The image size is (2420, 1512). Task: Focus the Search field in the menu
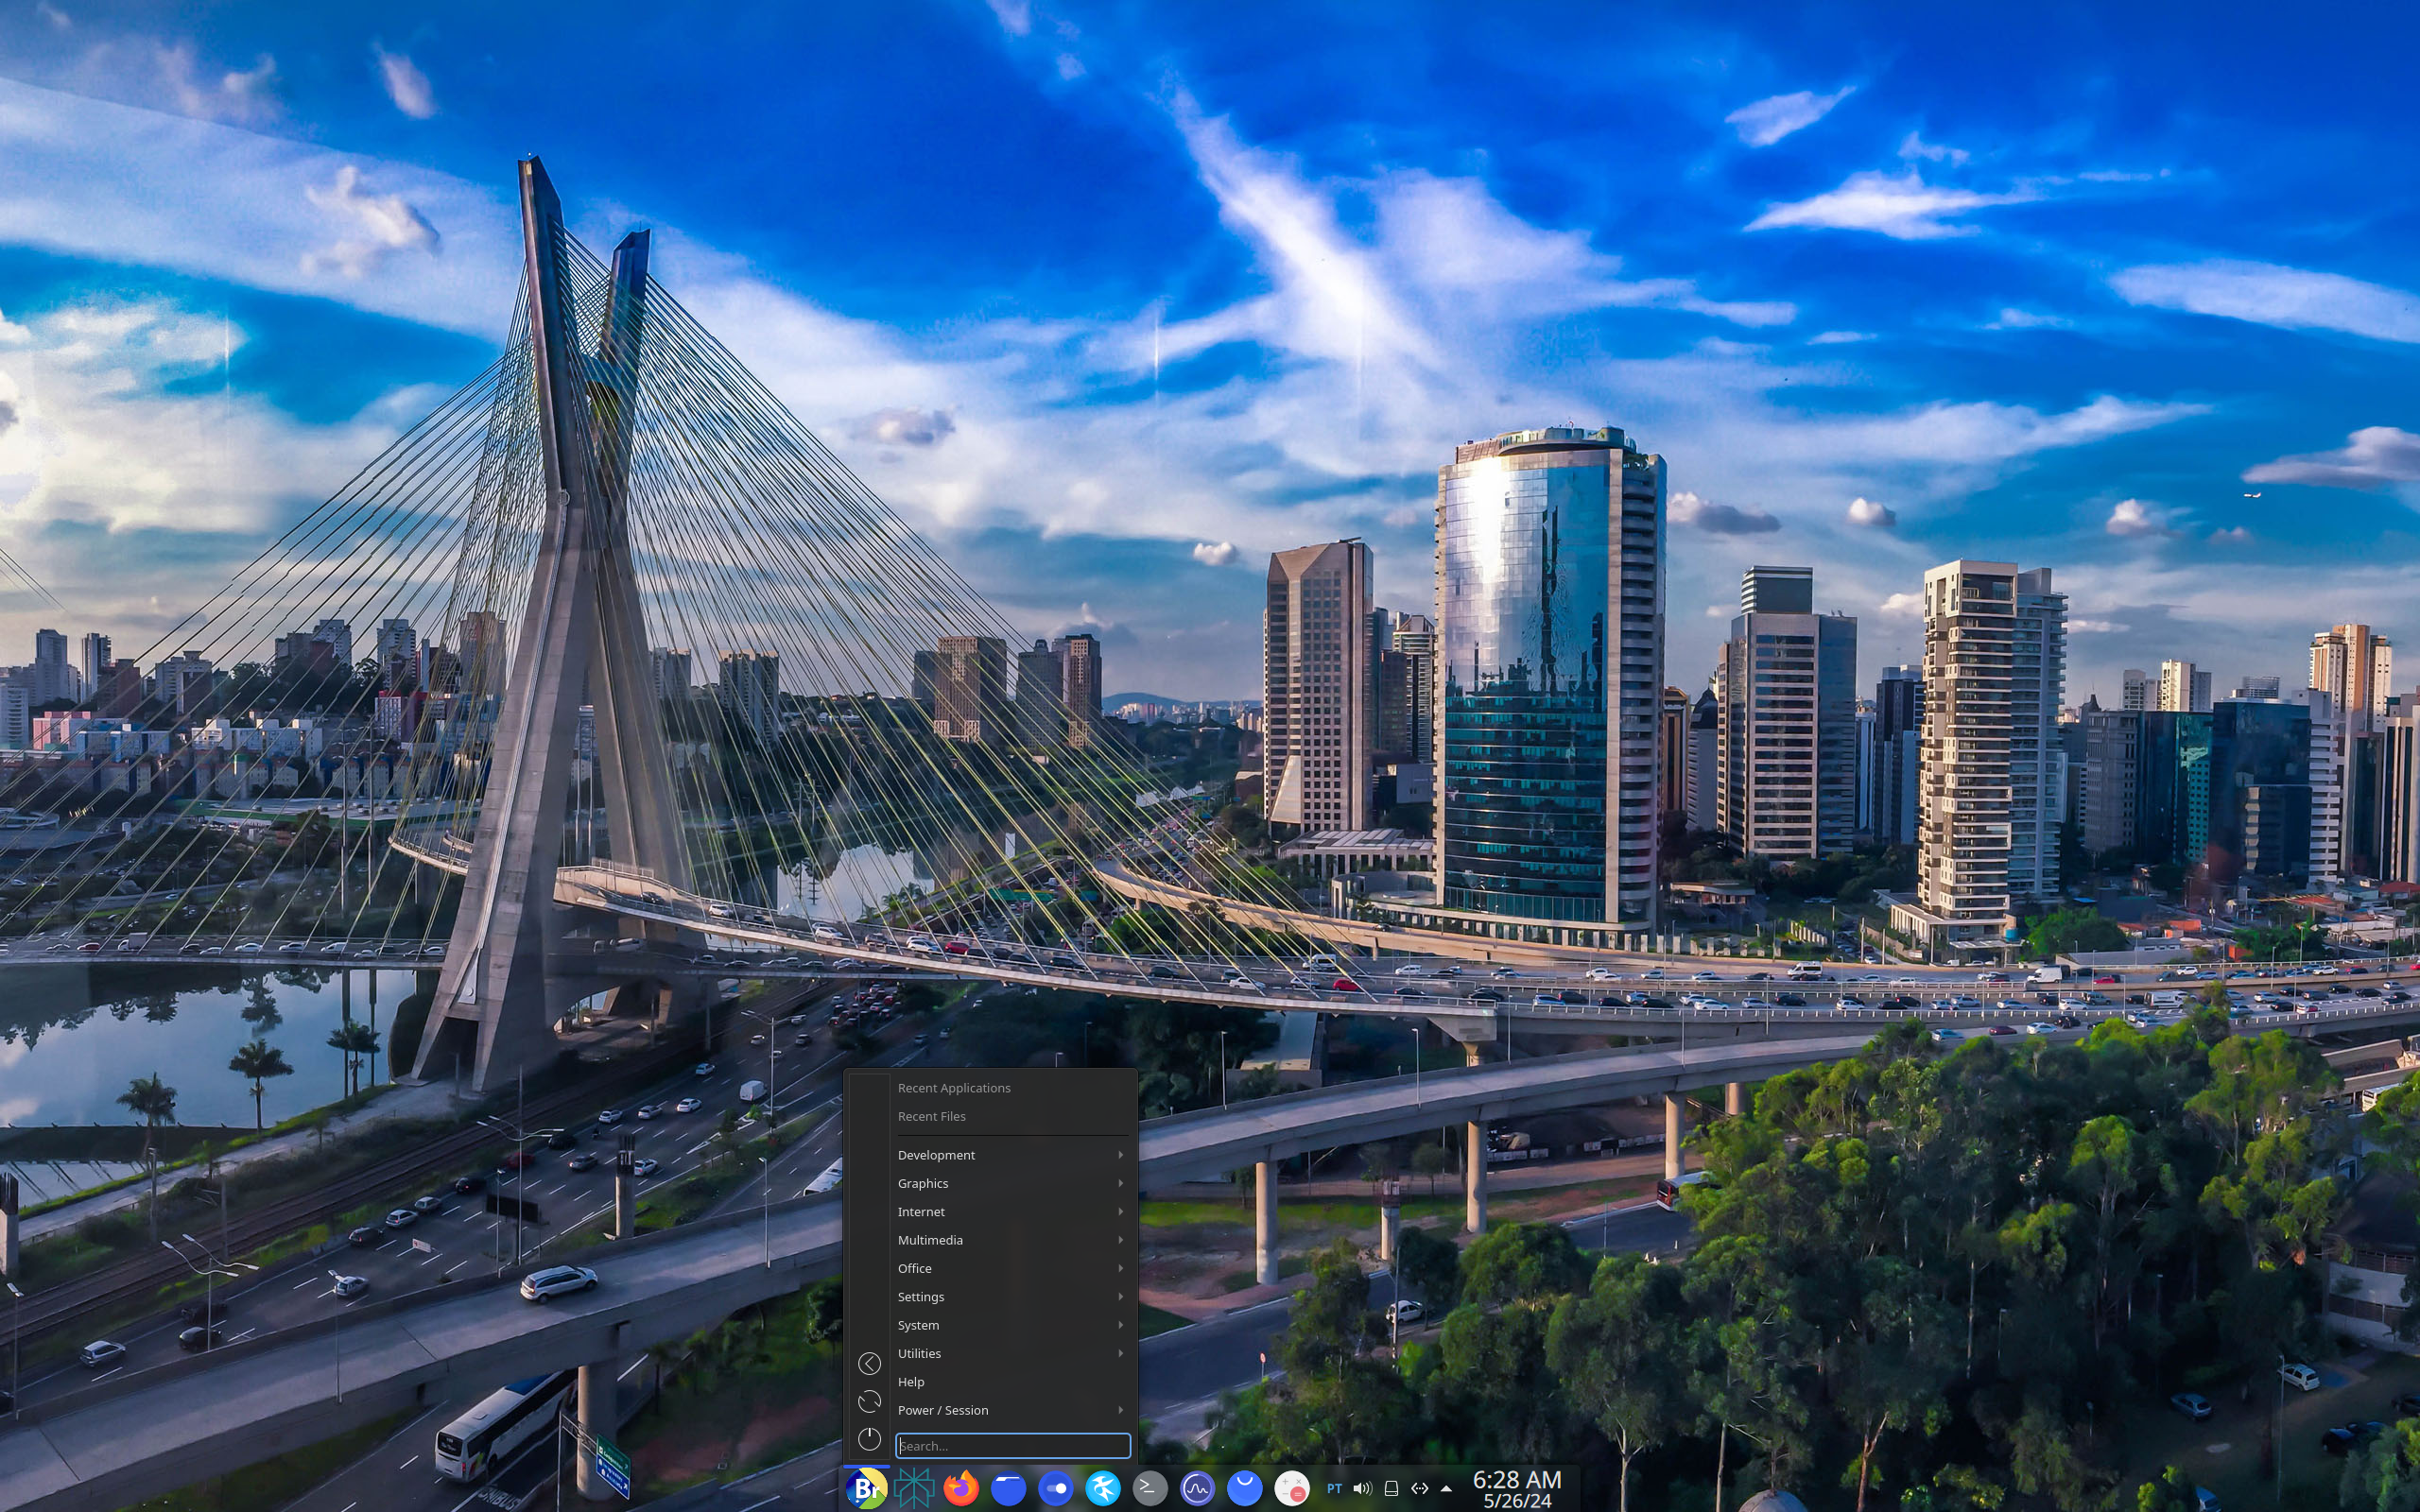(1013, 1445)
